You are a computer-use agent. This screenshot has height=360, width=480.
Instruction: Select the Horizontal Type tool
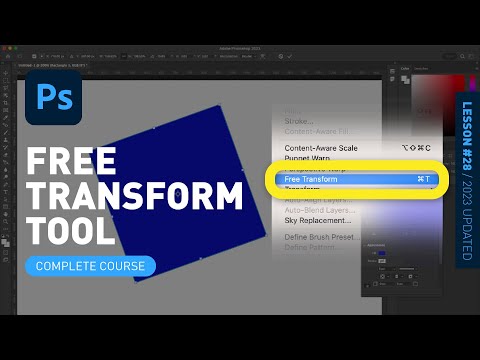(6, 192)
